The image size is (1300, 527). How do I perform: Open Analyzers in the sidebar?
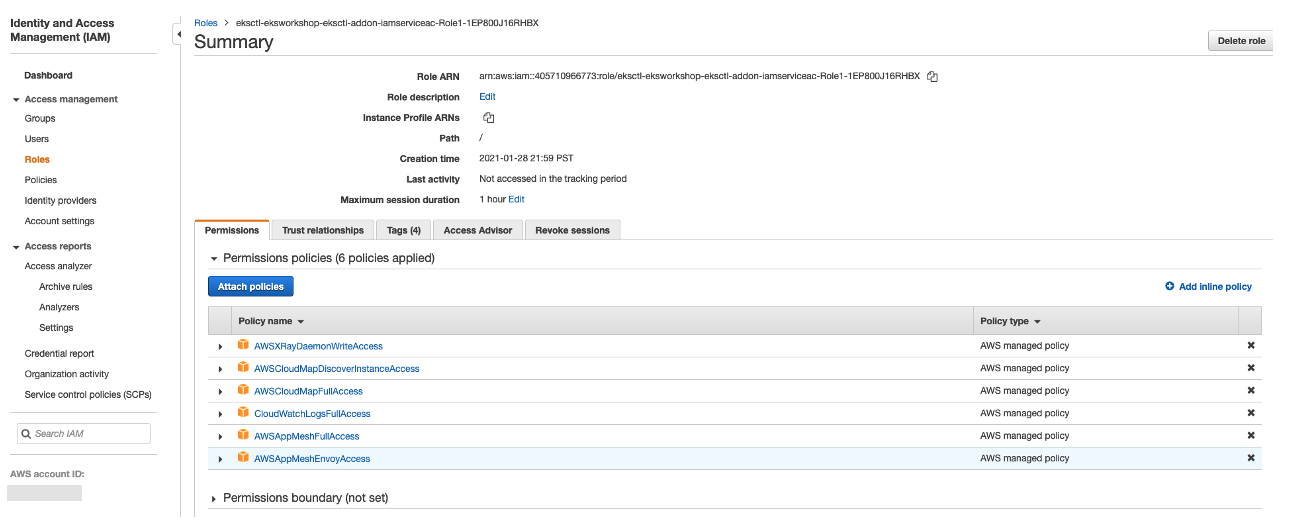[x=59, y=307]
